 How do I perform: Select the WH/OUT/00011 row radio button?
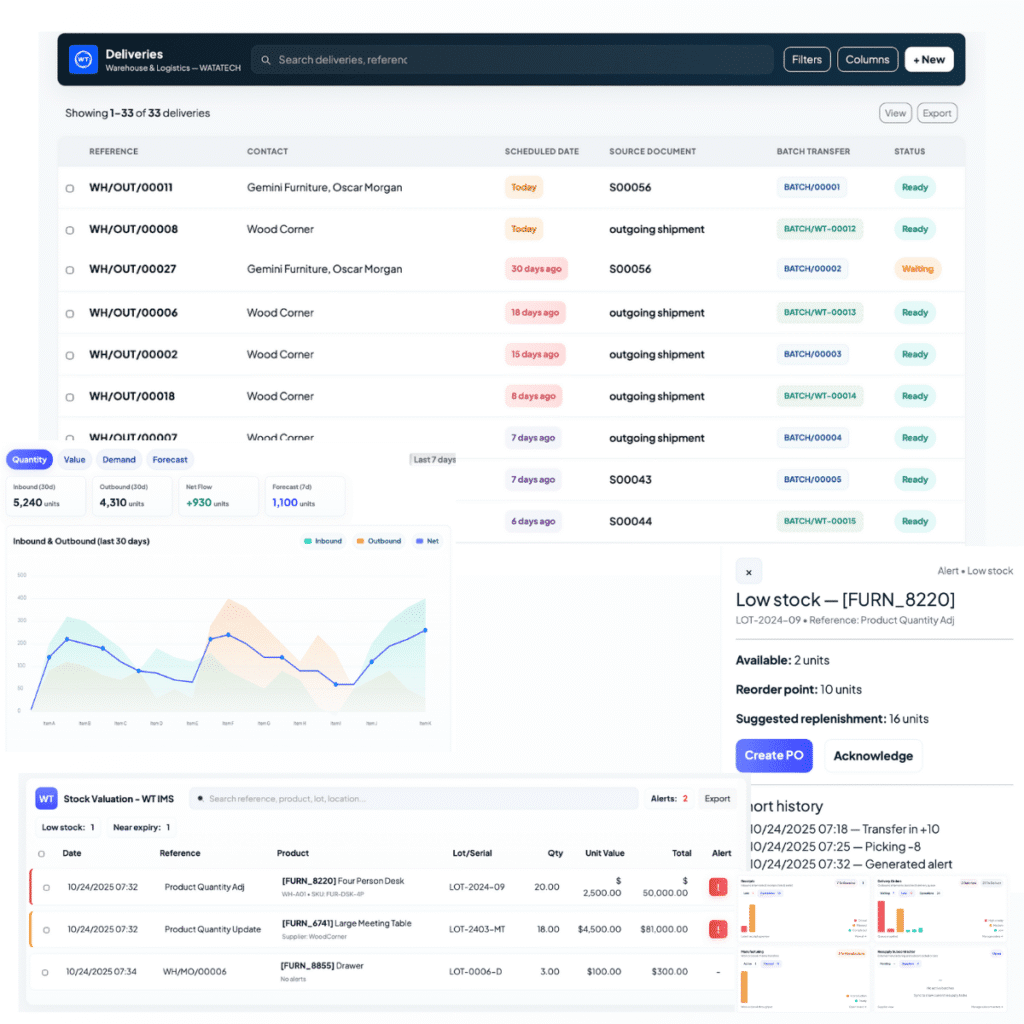click(70, 188)
